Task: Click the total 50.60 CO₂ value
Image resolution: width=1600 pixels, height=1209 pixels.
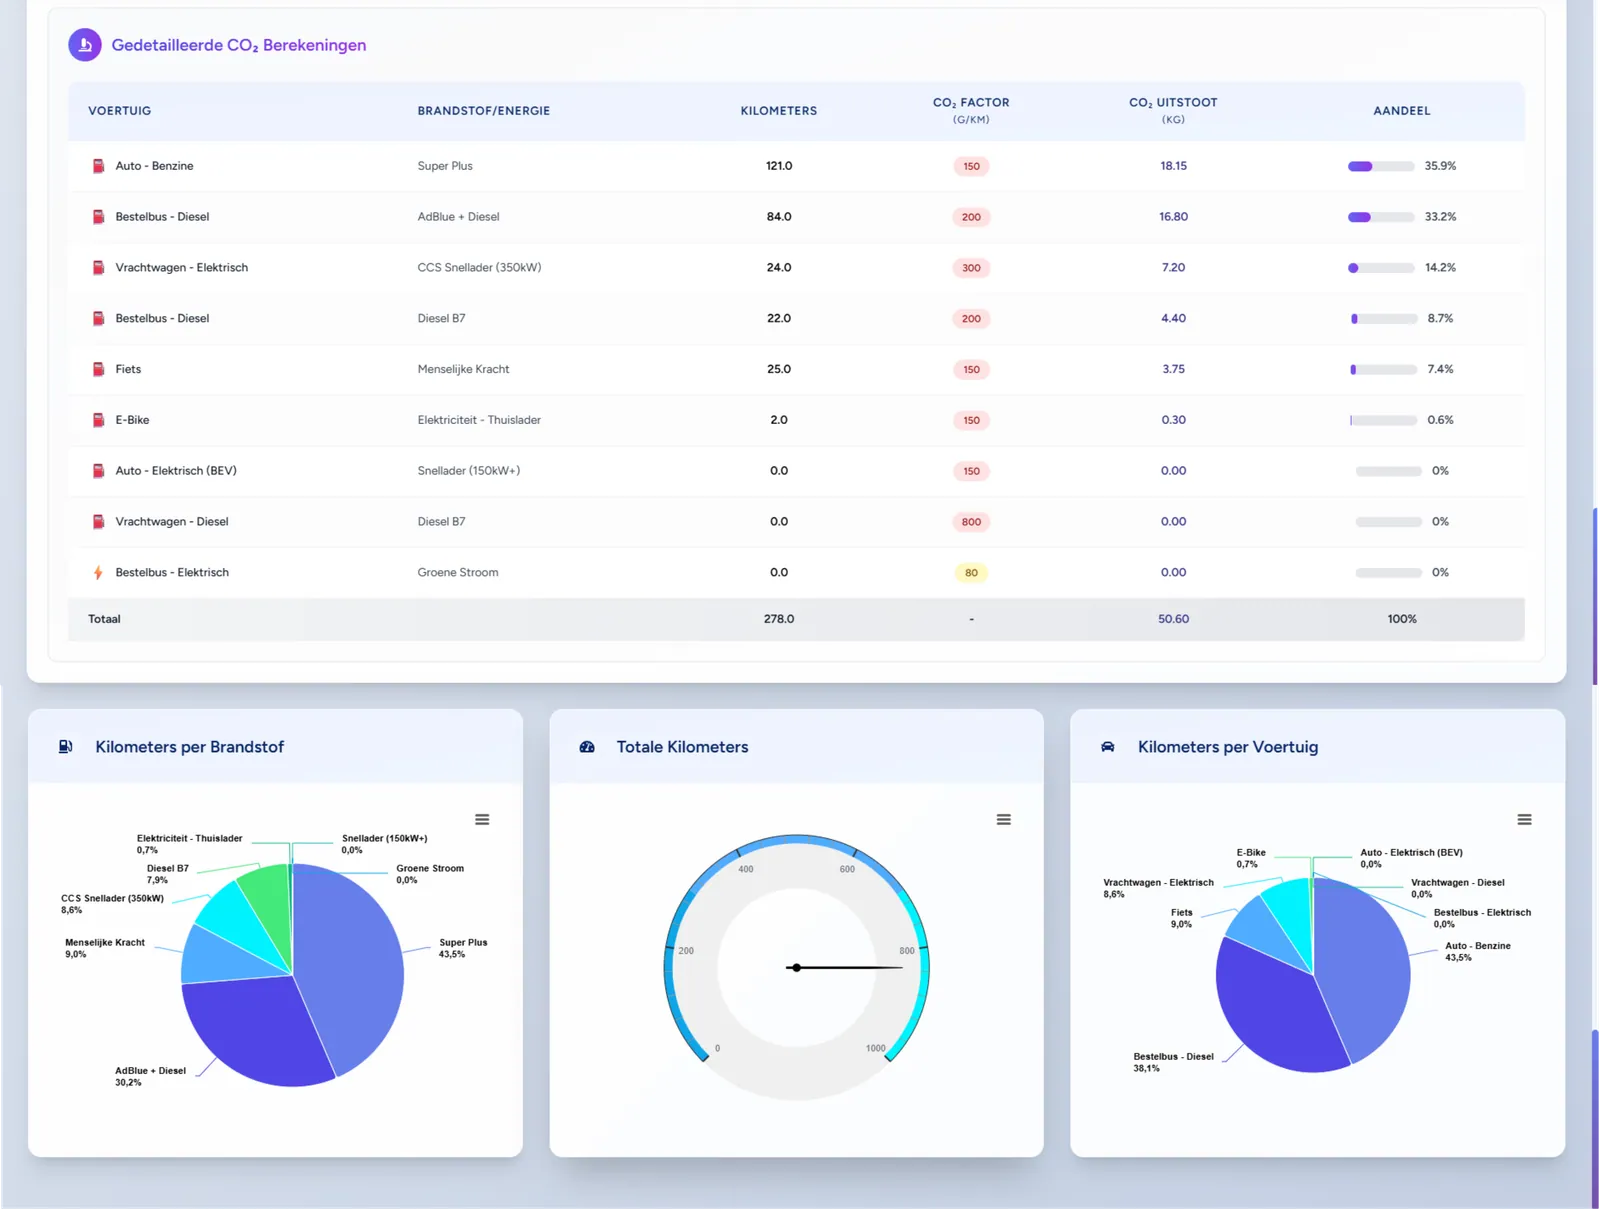Action: (1173, 619)
